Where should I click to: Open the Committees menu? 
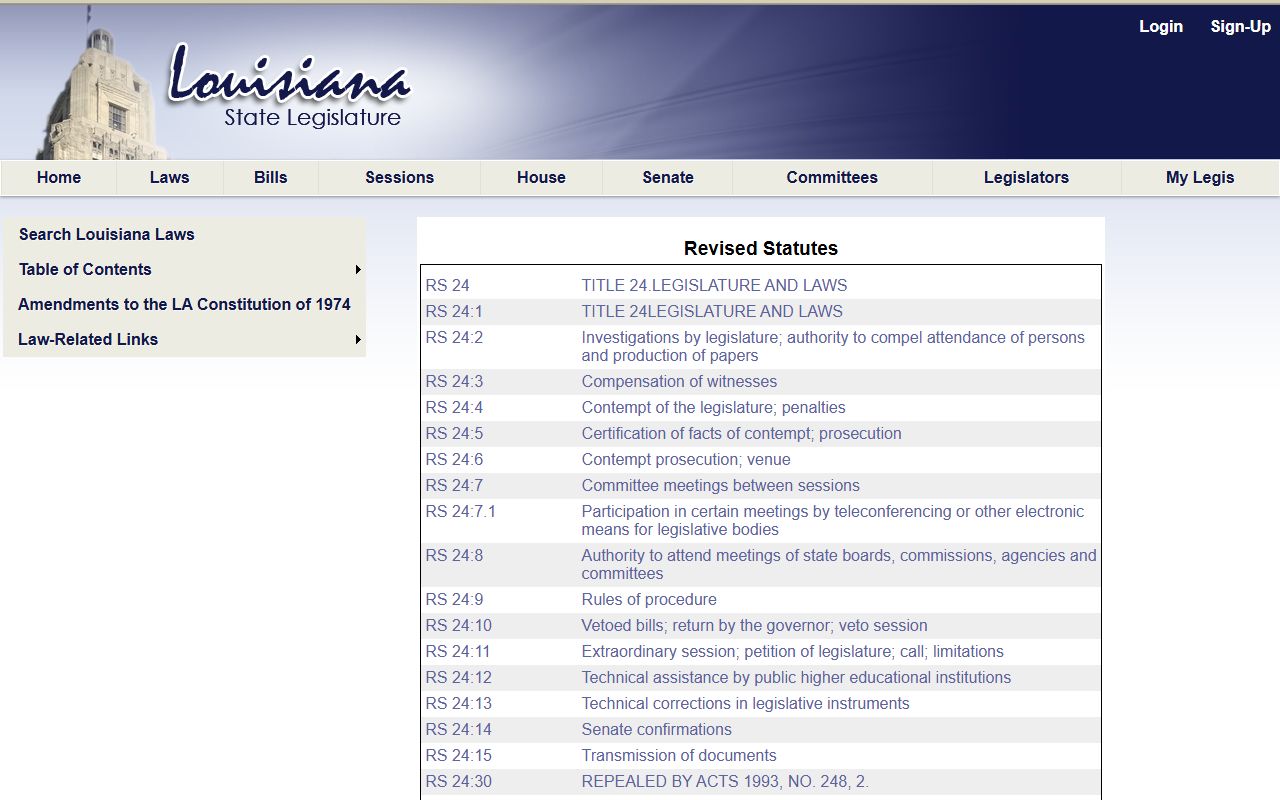pyautogui.click(x=832, y=177)
